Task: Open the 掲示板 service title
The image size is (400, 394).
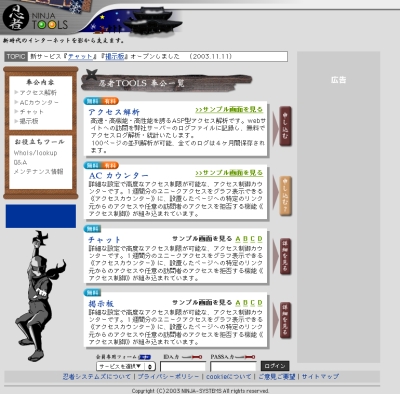Action: pos(101,304)
